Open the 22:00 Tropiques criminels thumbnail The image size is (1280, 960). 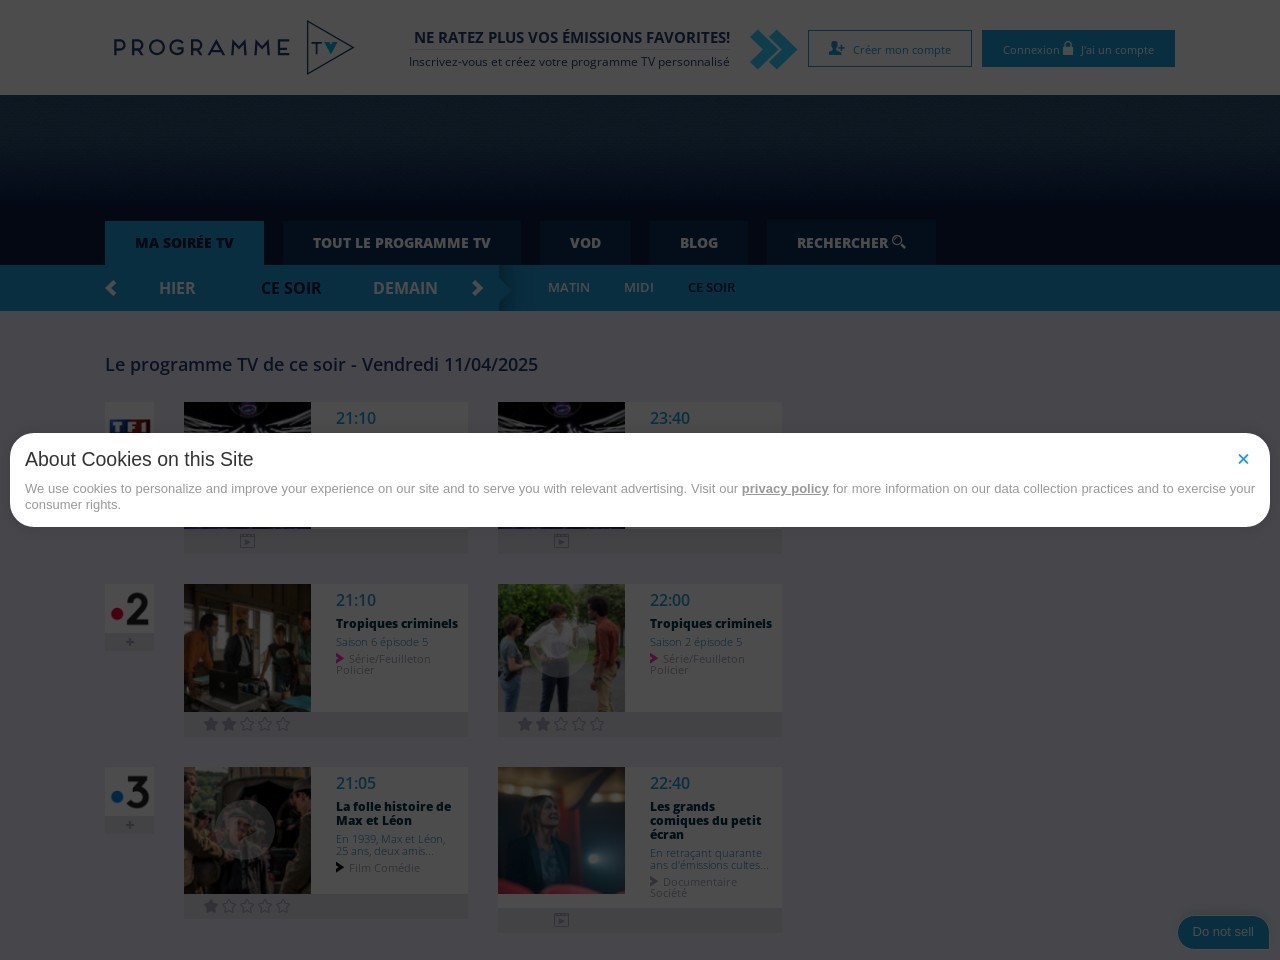click(x=561, y=648)
